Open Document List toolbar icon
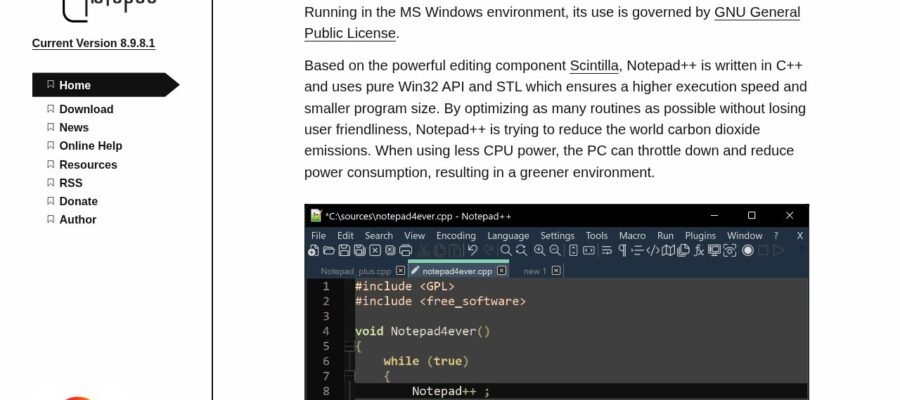Viewport: 900px width, 400px height. tap(683, 250)
